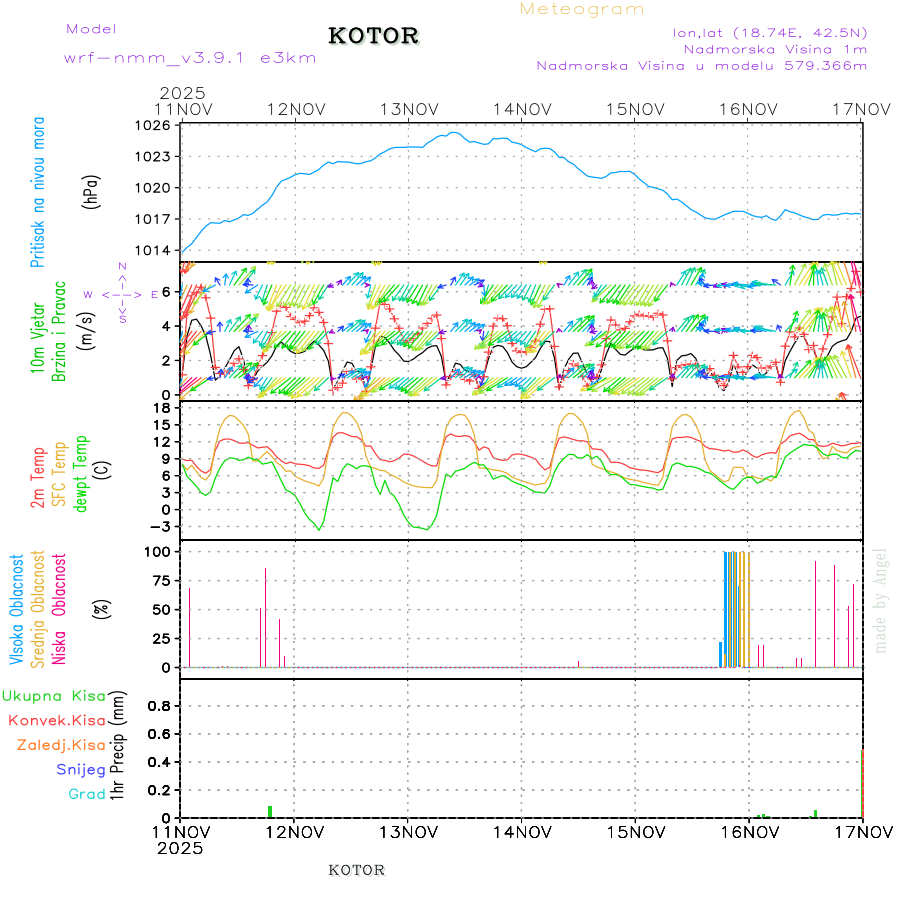Click the green rain bar before 12NOV
Viewport: 900px width, 900px height.
pyautogui.click(x=269, y=811)
